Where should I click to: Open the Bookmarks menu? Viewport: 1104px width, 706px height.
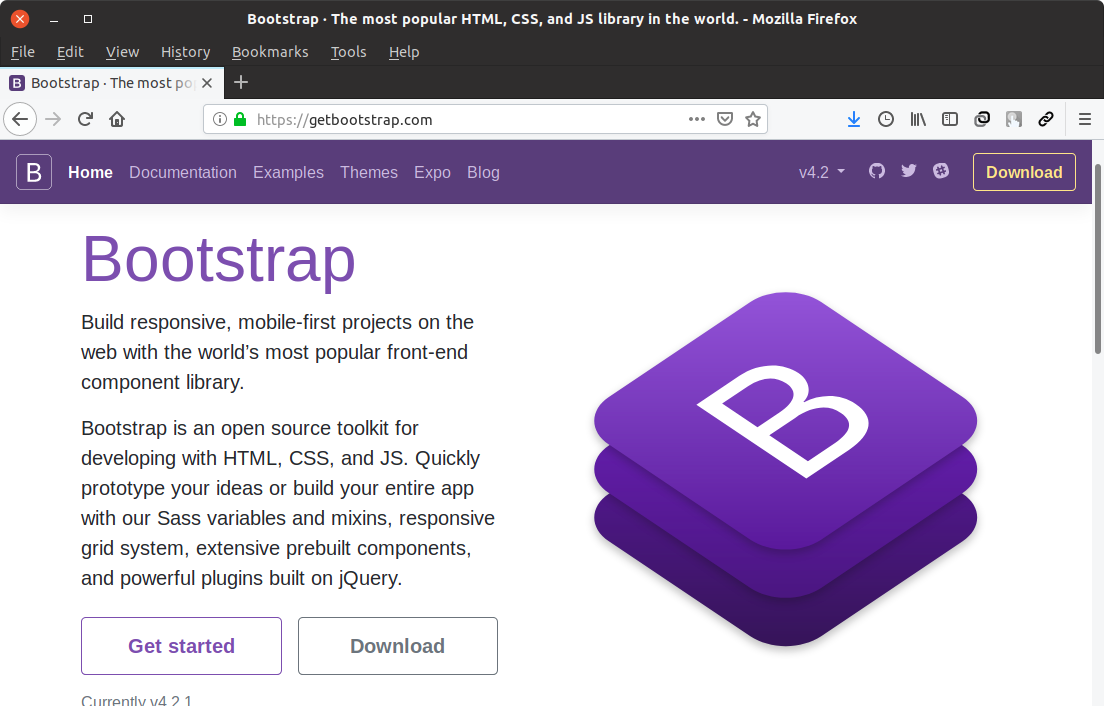270,52
